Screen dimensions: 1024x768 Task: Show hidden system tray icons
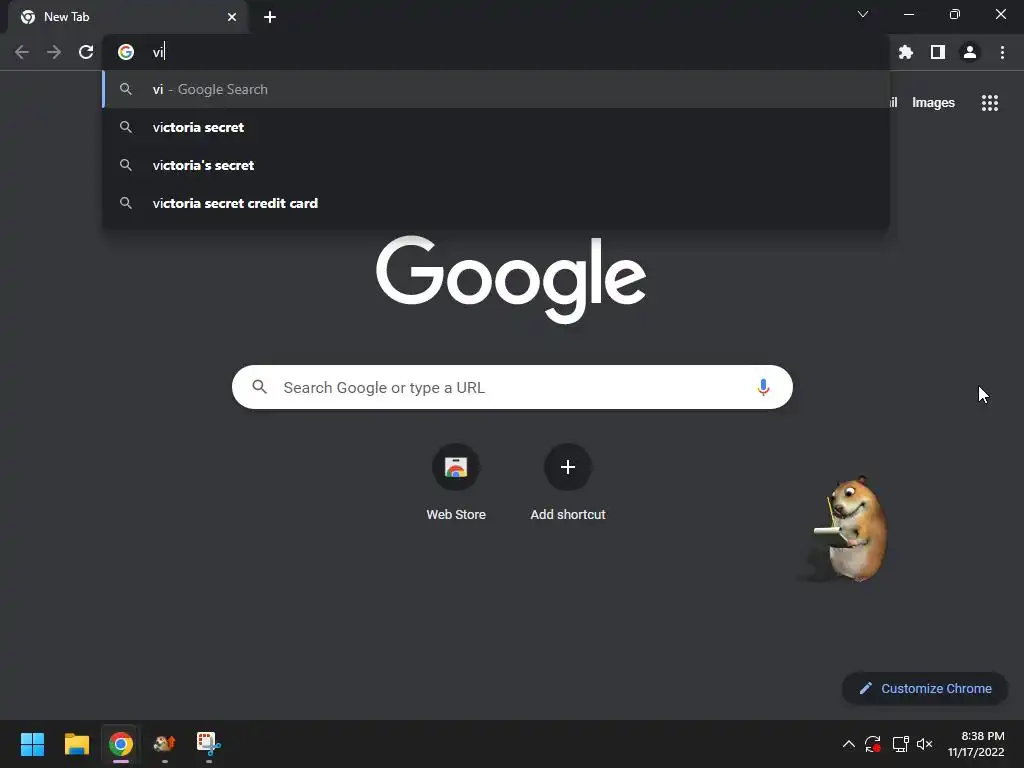coord(848,744)
